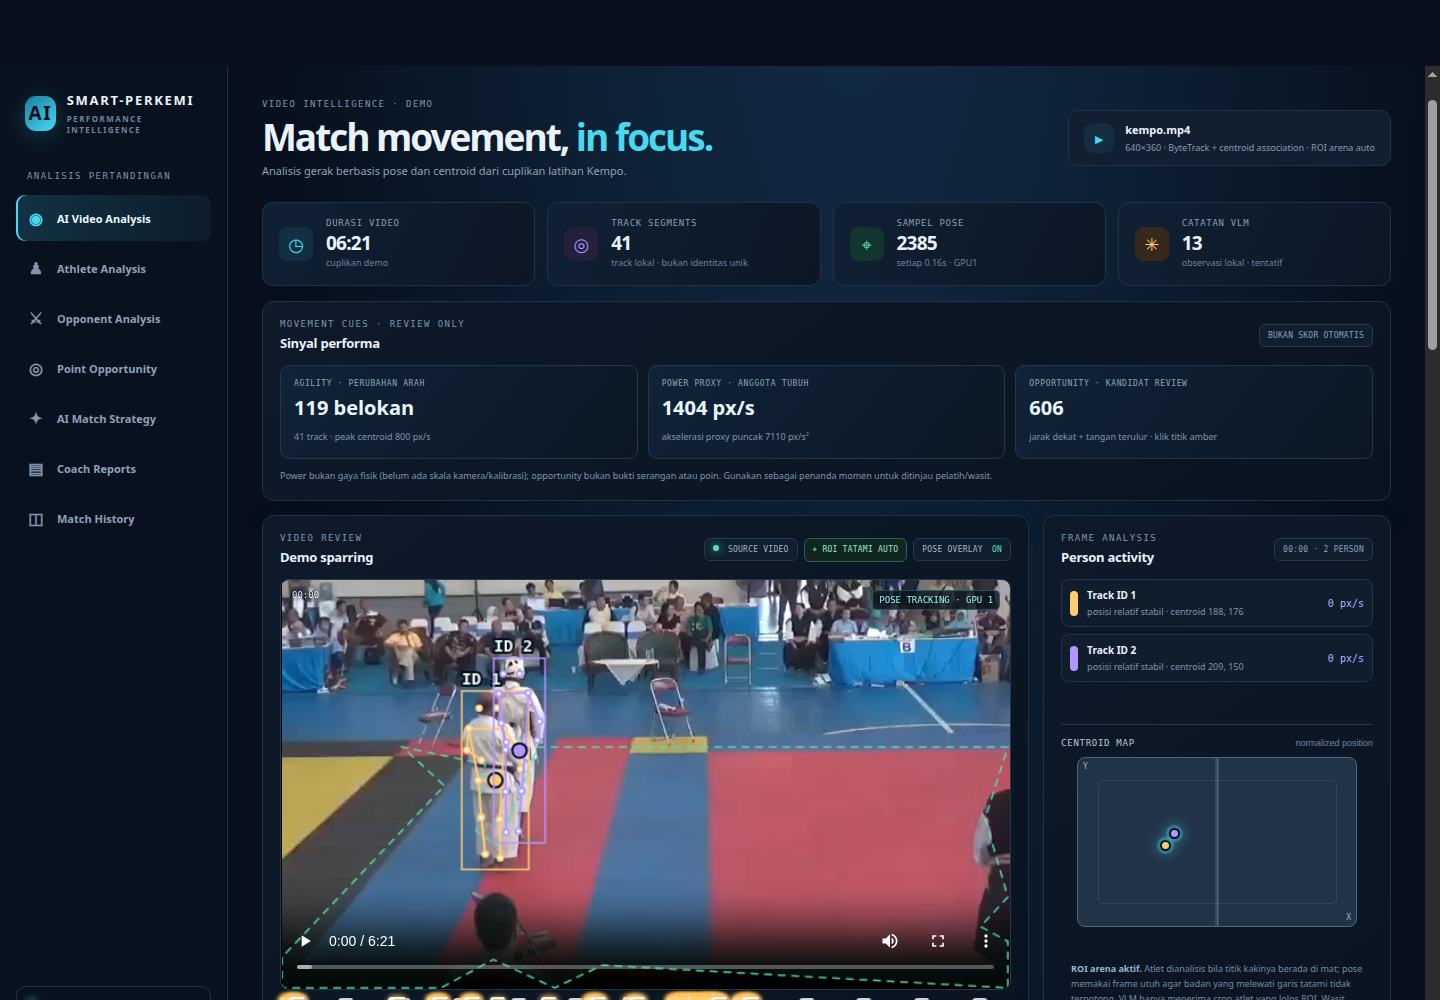This screenshot has height=1000, width=1440.
Task: Click the purple centroid dot on map
Action: tap(1175, 833)
